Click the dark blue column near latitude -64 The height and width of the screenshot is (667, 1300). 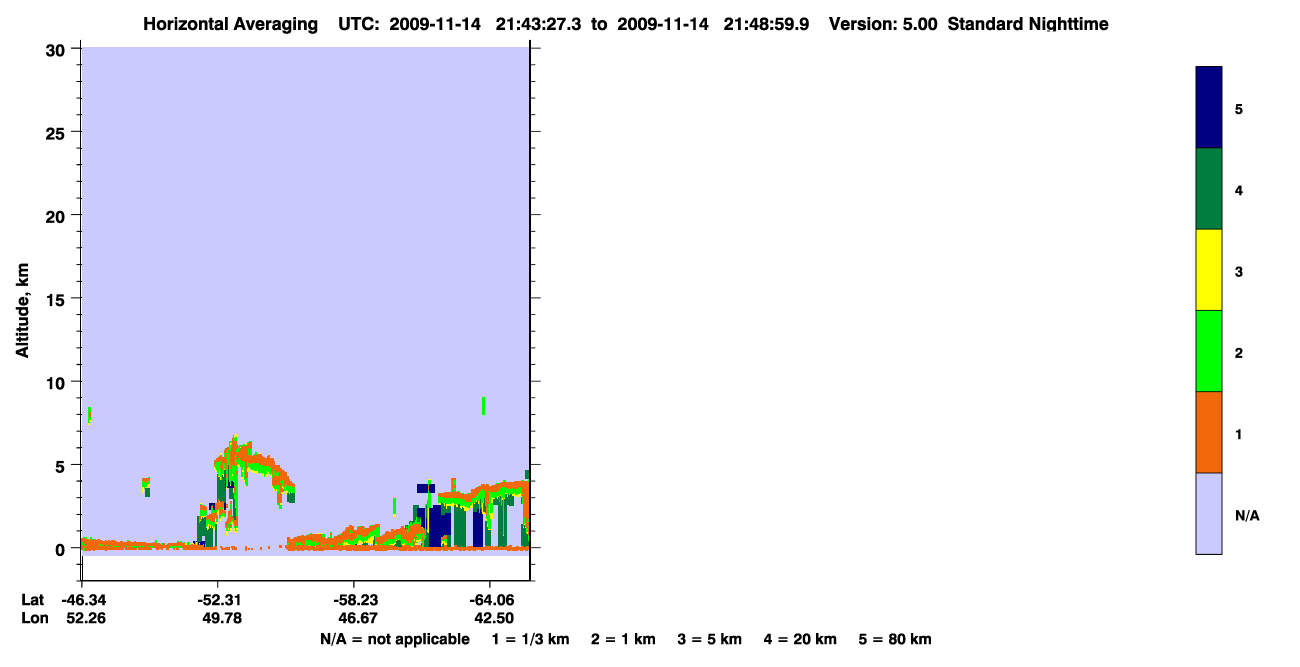pos(478,527)
